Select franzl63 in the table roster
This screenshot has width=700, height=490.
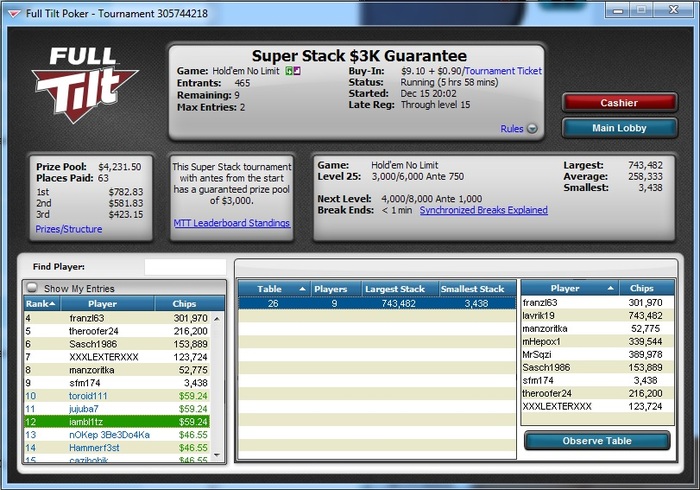coord(598,303)
